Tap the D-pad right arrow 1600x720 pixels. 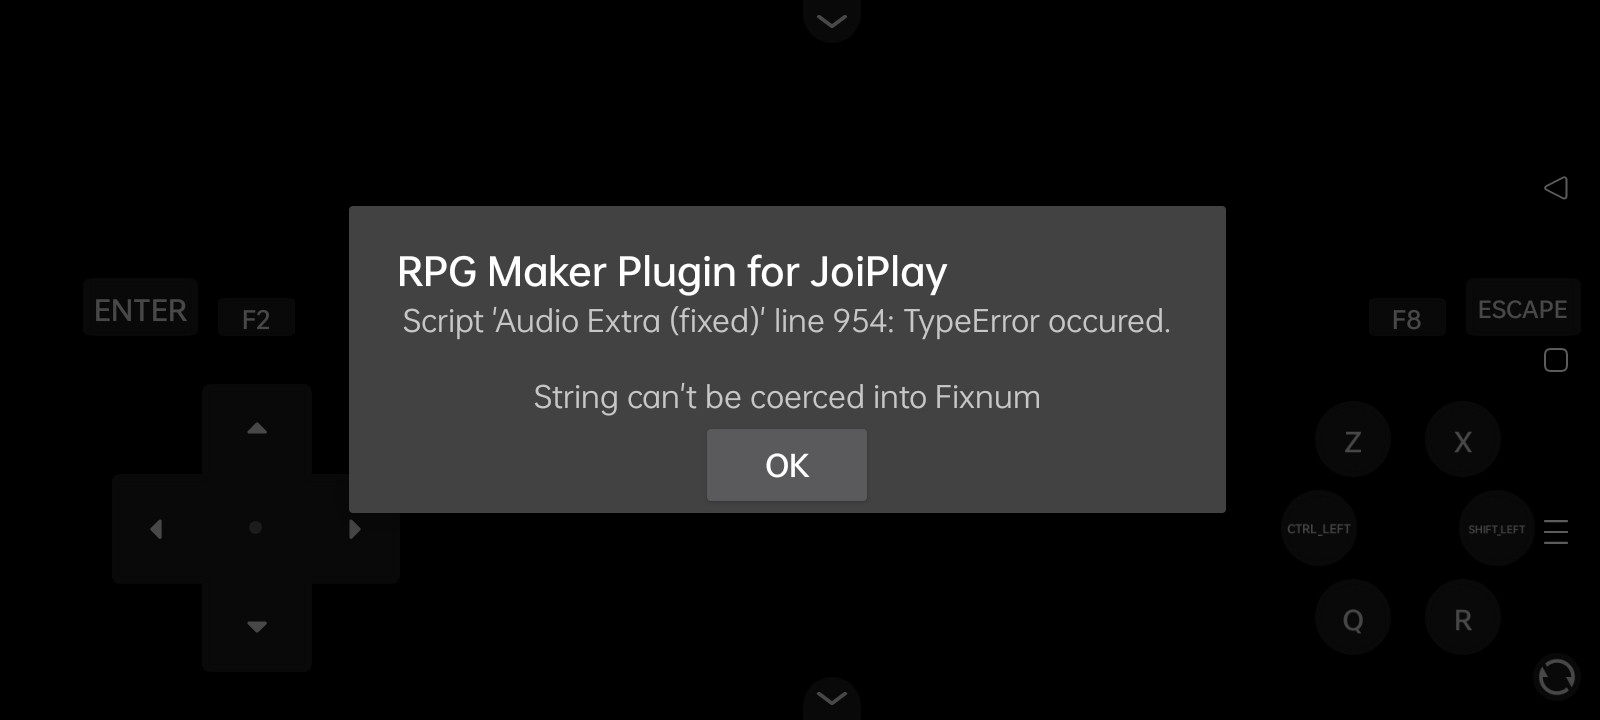(355, 528)
